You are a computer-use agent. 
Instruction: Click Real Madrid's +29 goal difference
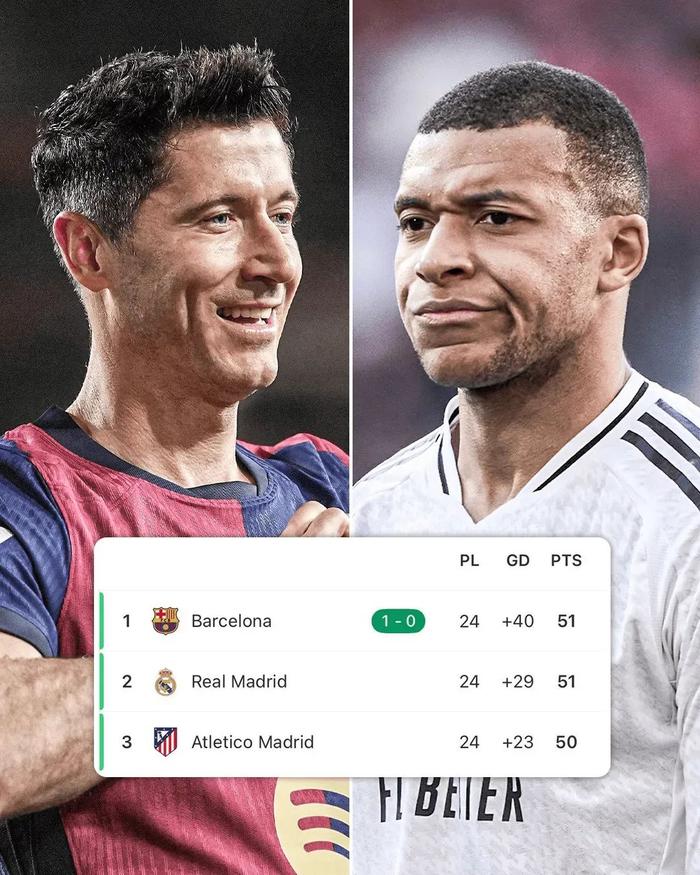(x=518, y=681)
